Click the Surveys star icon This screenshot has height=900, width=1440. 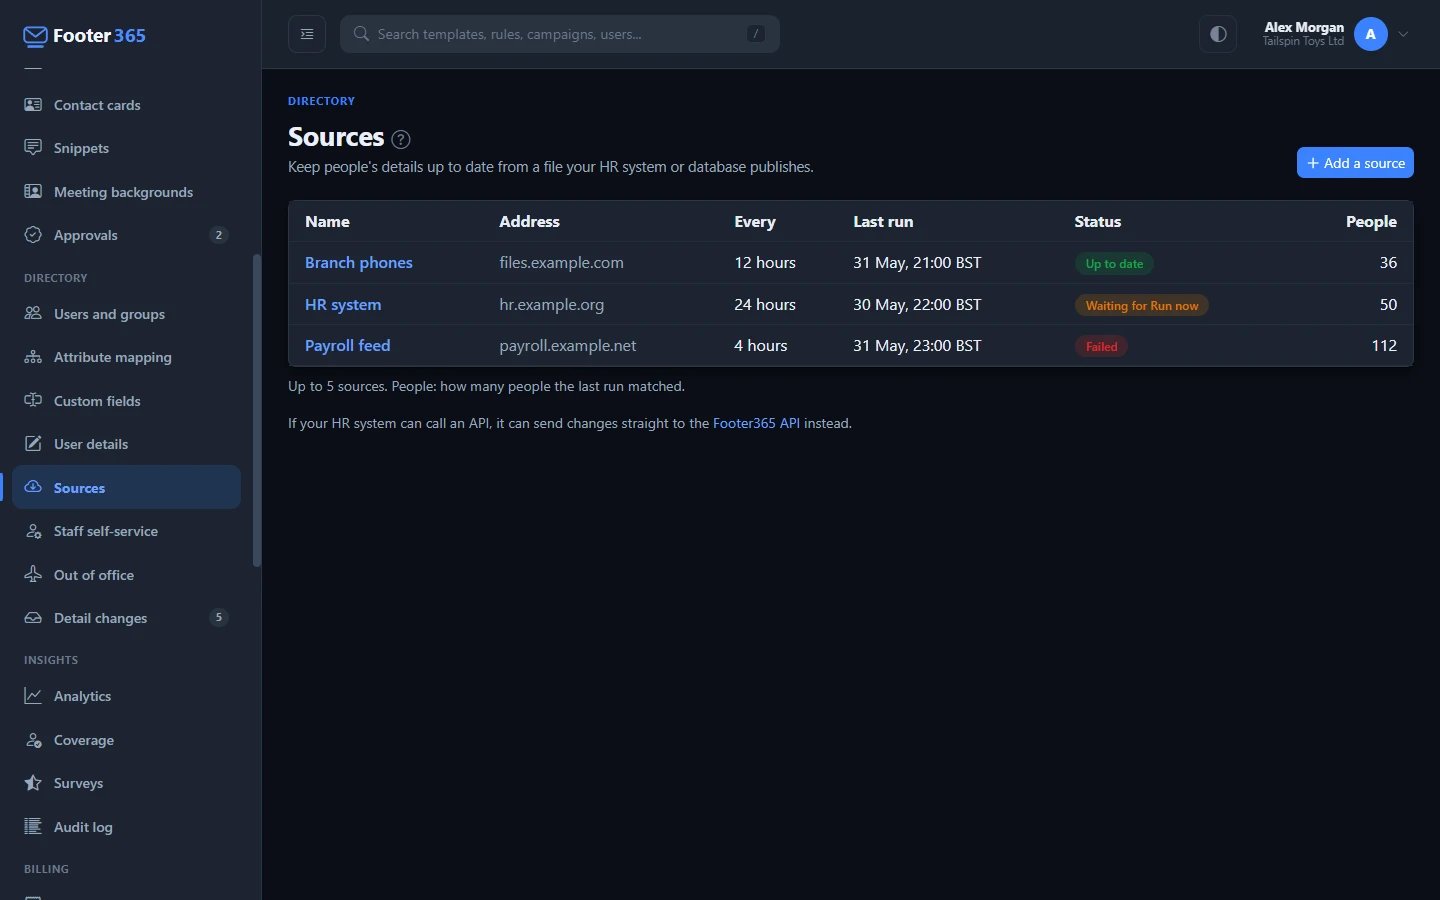tap(33, 782)
